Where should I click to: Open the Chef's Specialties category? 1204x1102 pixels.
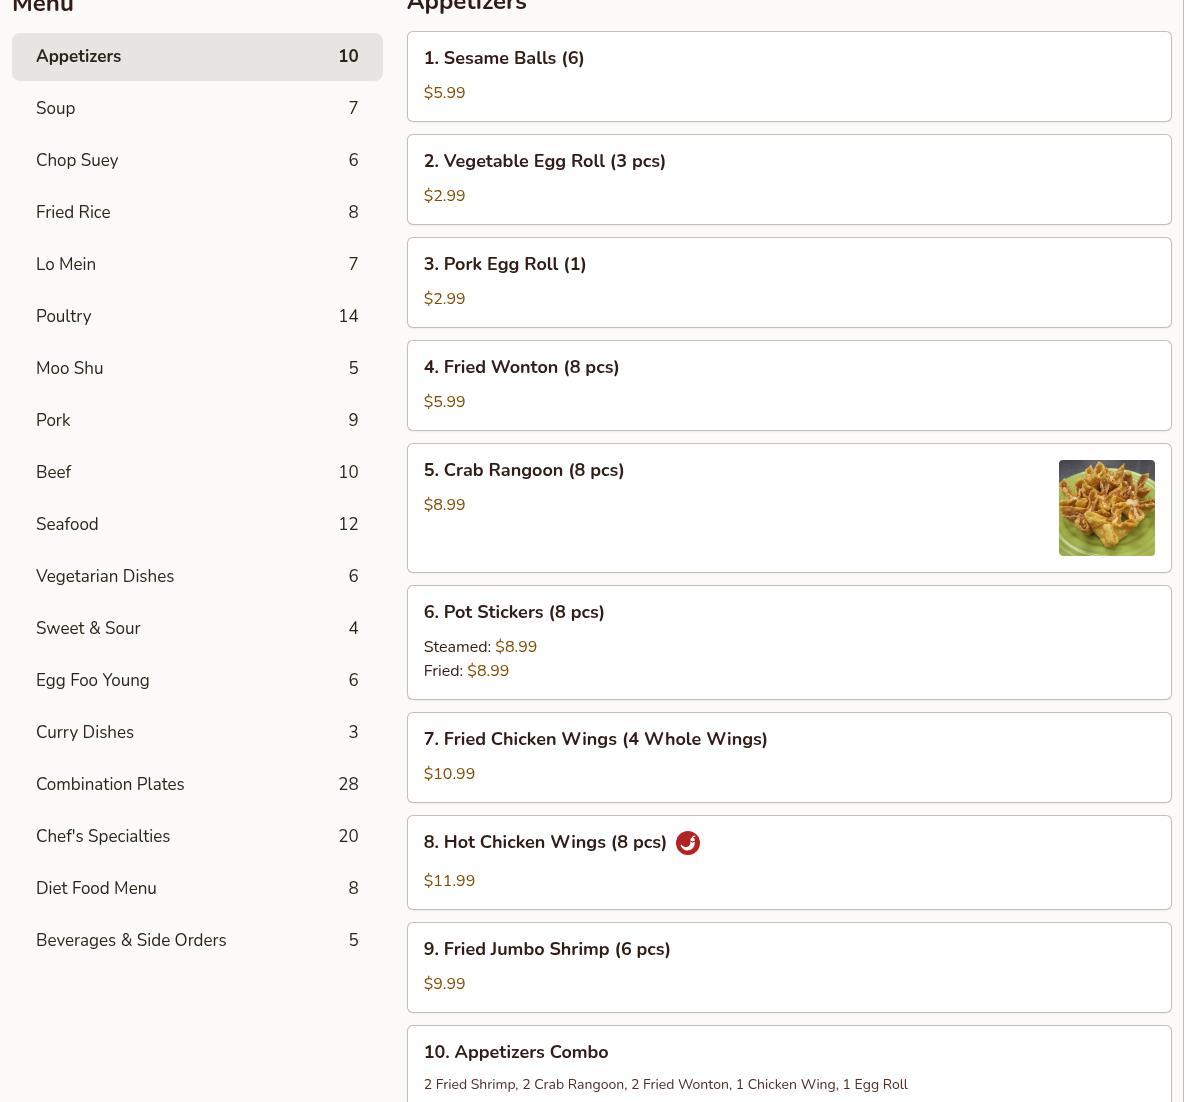pos(197,837)
